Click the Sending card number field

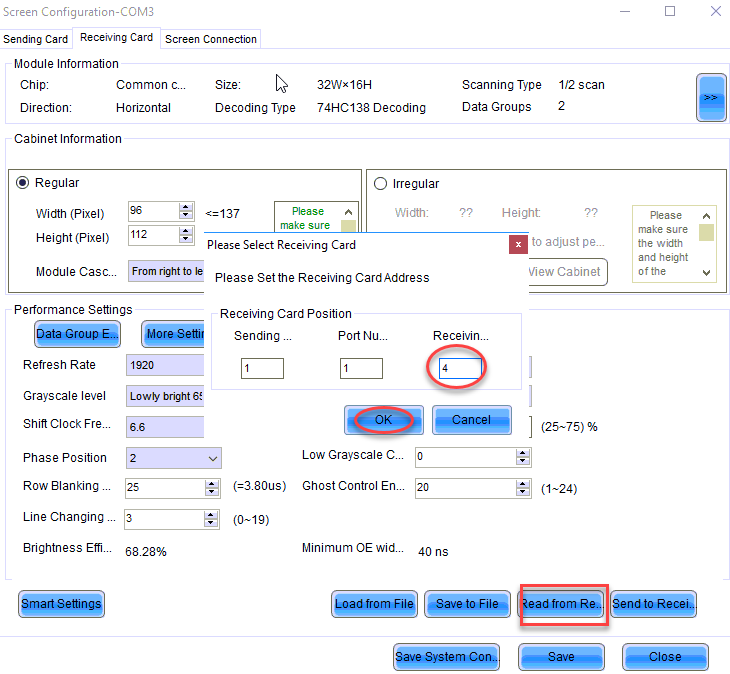(x=262, y=368)
